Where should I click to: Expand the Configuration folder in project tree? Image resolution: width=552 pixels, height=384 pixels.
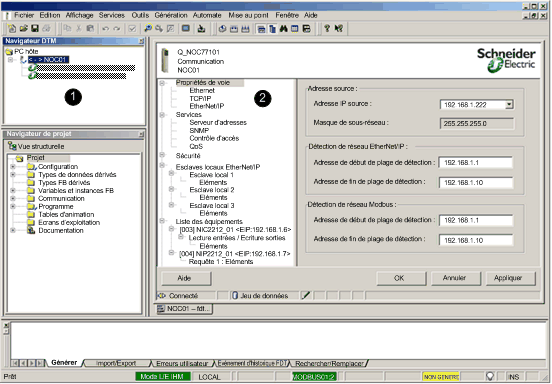[13, 166]
